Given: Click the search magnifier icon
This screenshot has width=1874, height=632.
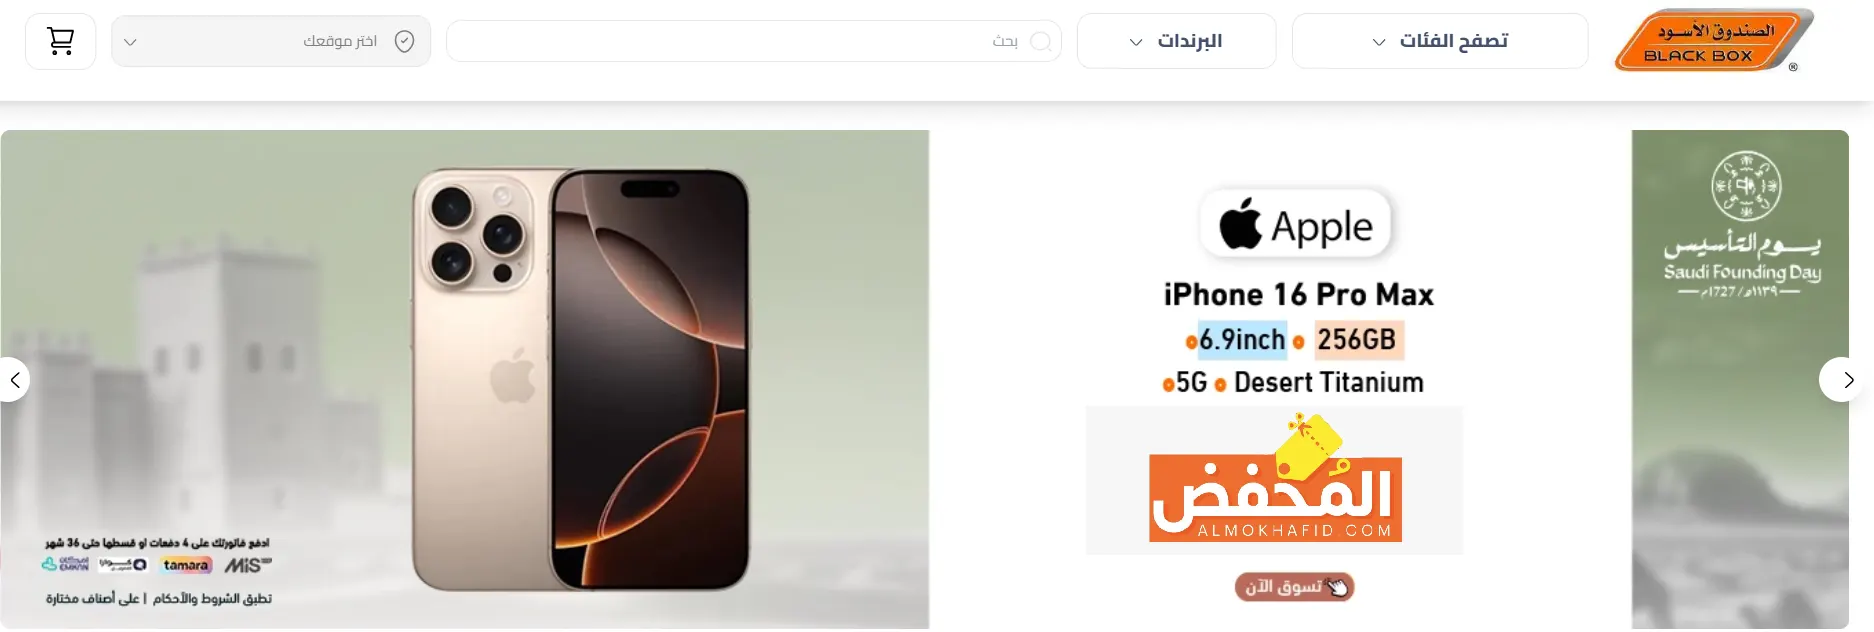Looking at the screenshot, I should coord(1041,41).
